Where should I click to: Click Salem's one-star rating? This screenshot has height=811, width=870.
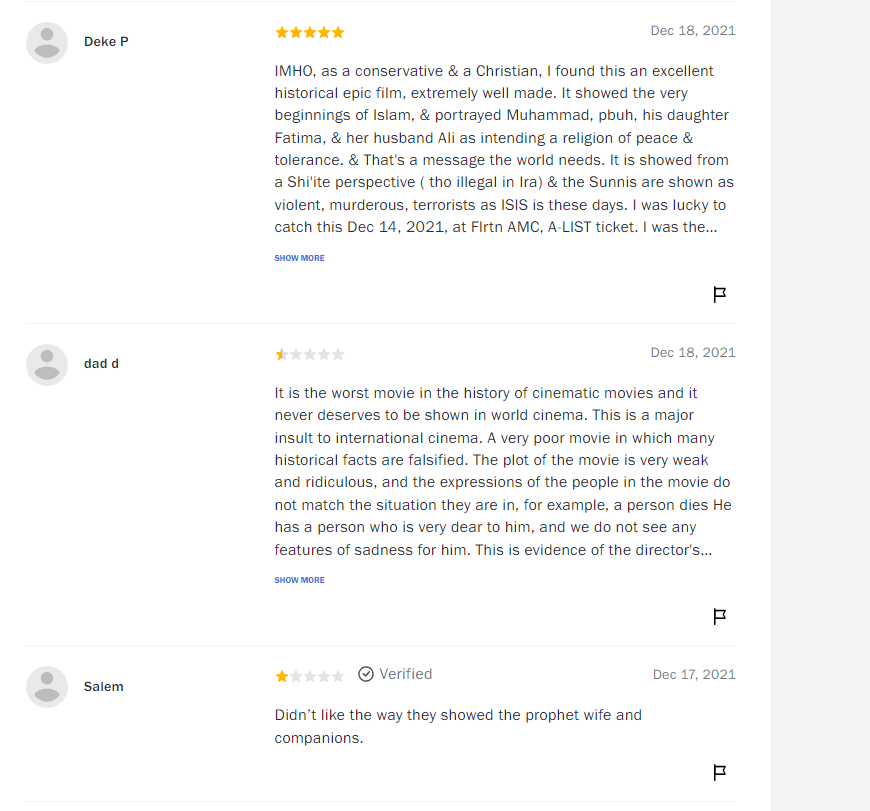(x=310, y=676)
